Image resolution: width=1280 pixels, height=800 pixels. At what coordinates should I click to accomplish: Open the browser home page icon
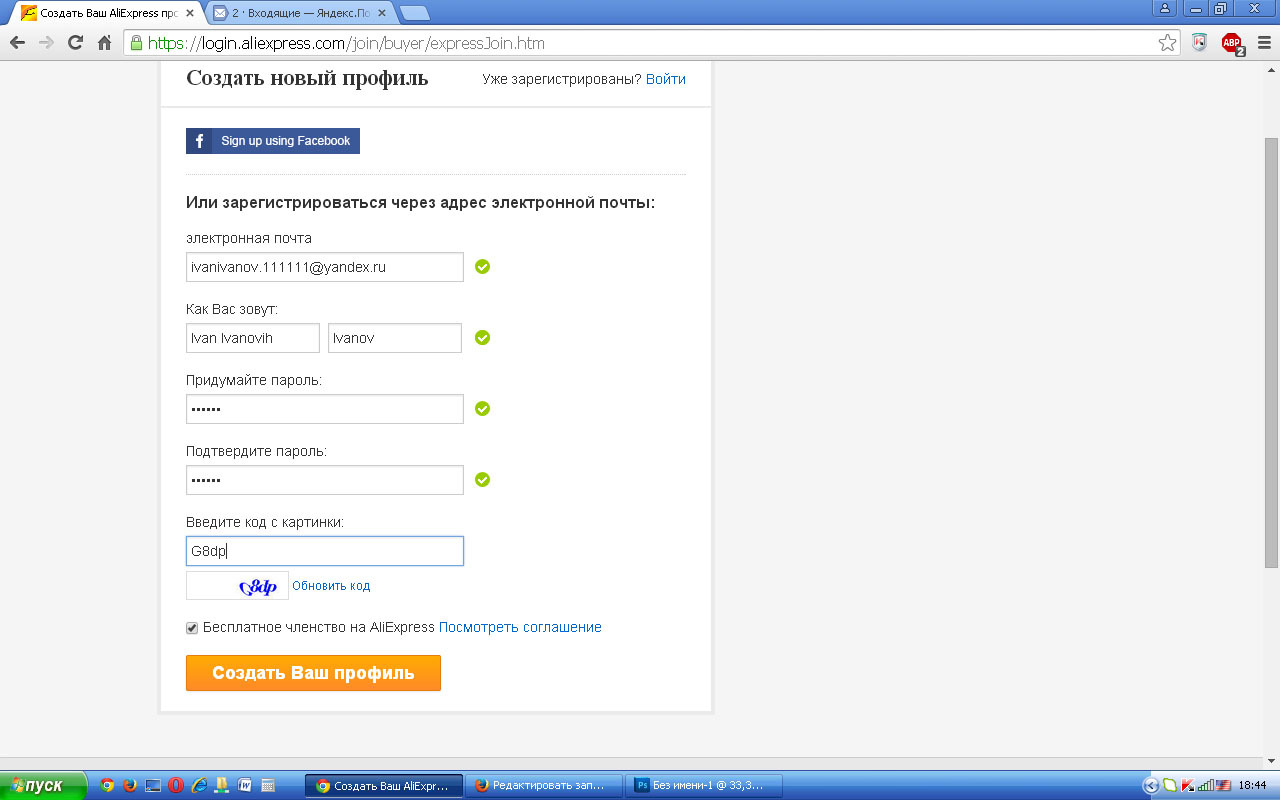104,43
